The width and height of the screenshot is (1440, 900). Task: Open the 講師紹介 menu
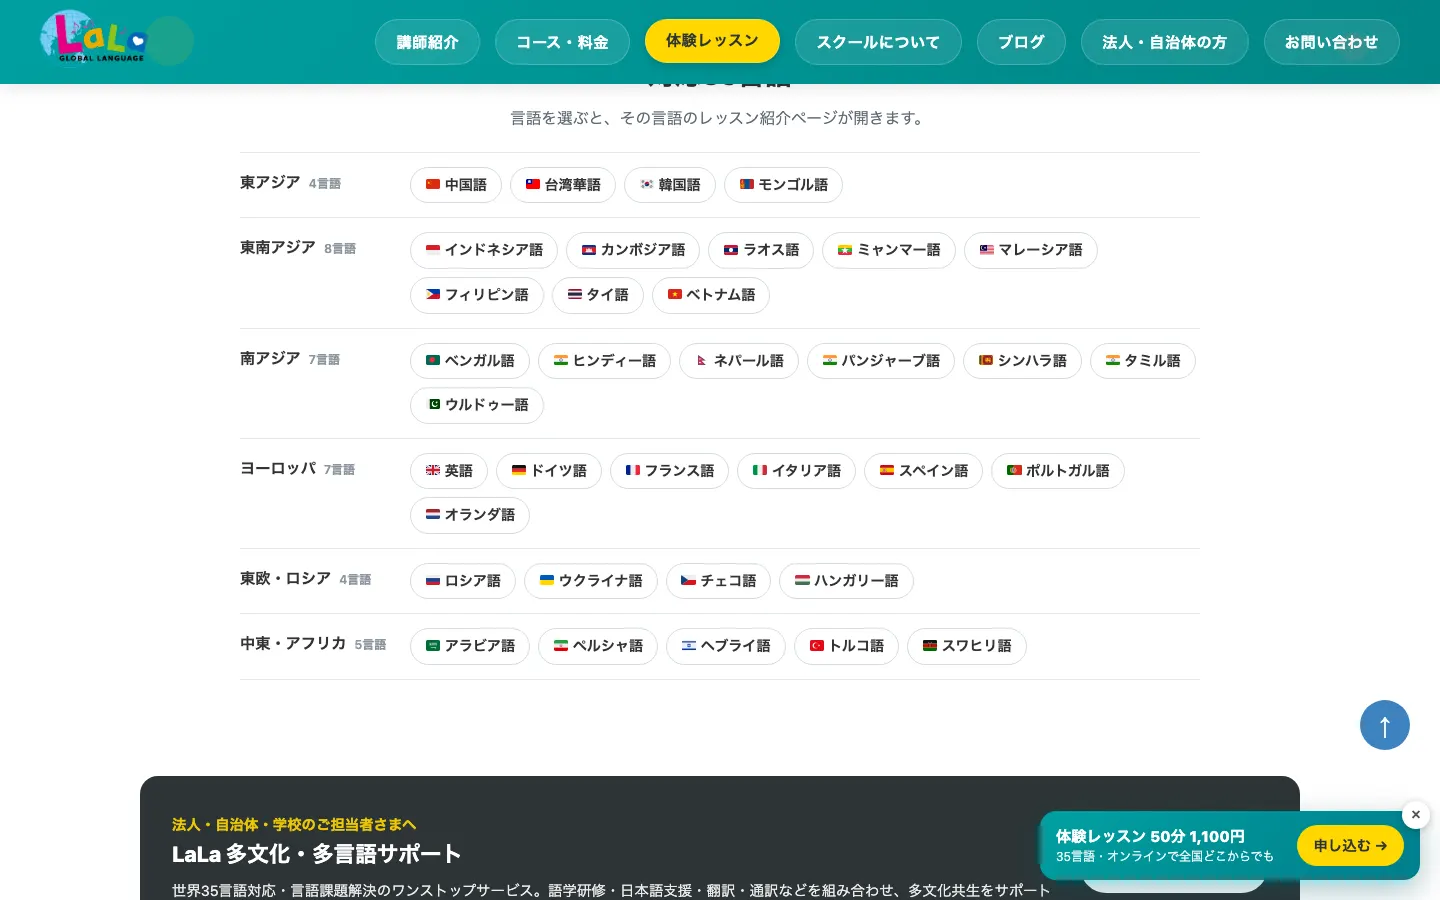pyautogui.click(x=427, y=42)
